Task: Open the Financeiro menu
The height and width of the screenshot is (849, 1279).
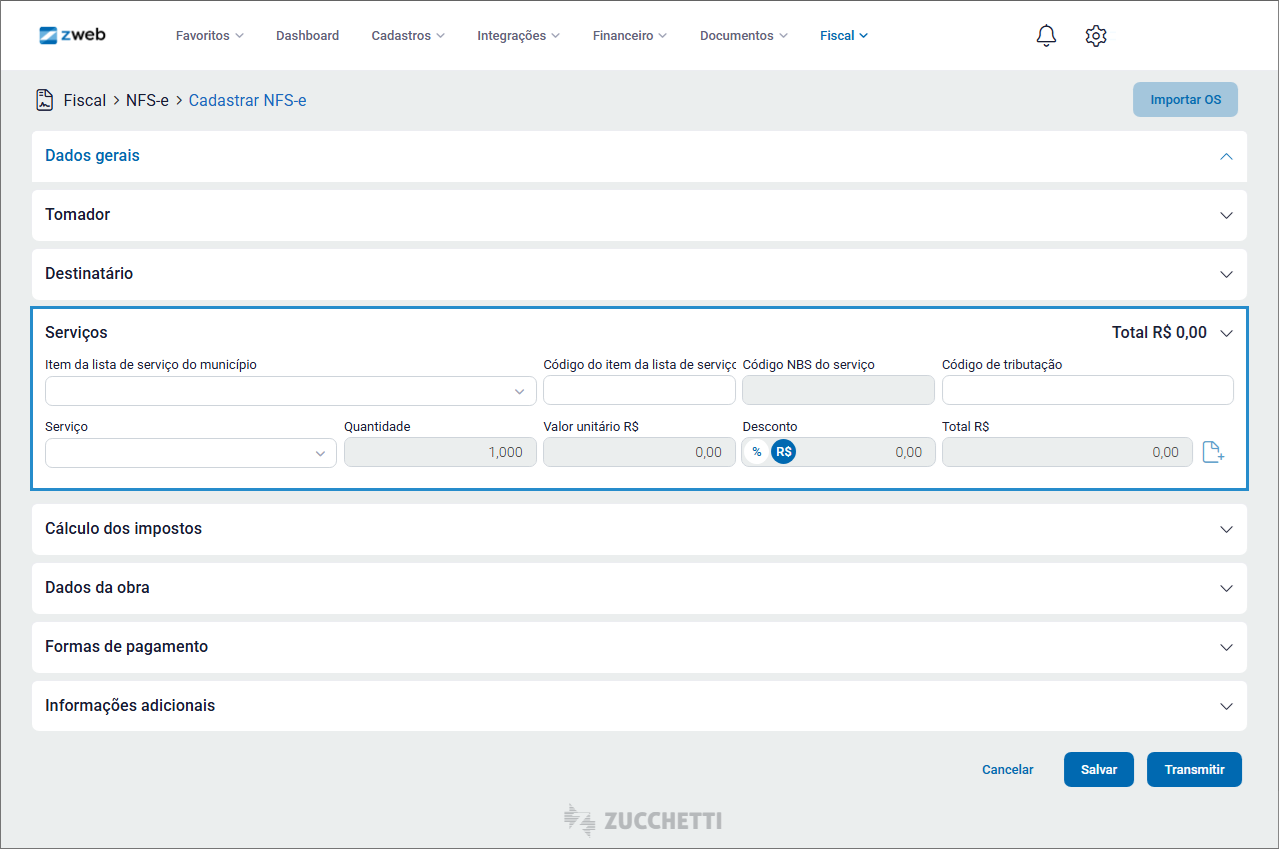Action: [629, 36]
